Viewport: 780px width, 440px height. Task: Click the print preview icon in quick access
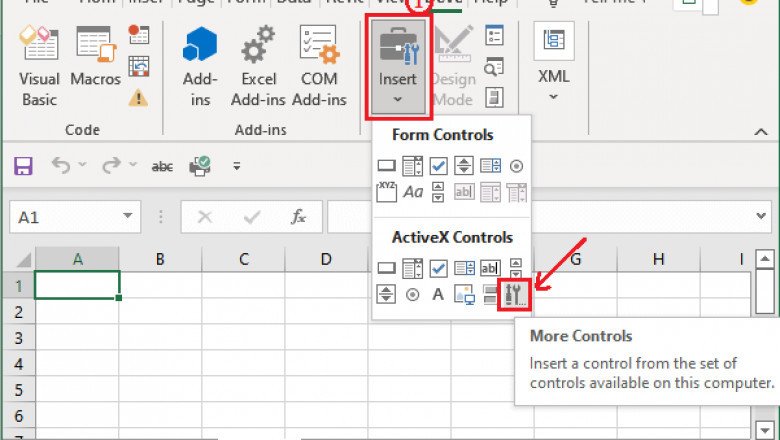click(200, 166)
